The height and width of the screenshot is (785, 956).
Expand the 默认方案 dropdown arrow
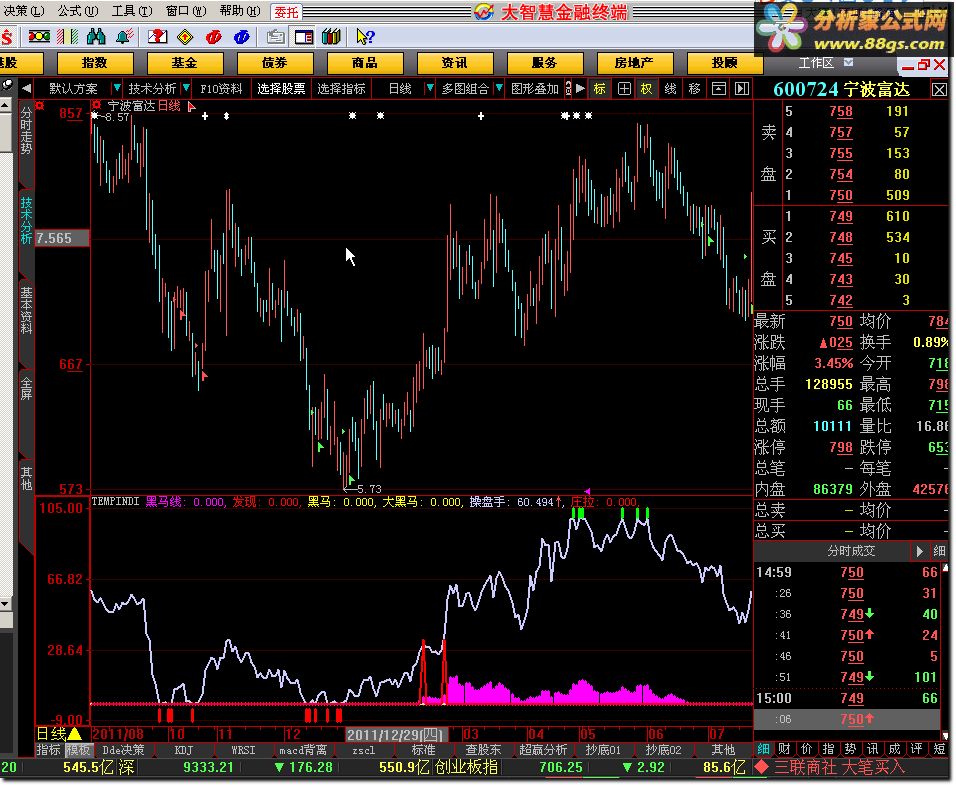[116, 89]
